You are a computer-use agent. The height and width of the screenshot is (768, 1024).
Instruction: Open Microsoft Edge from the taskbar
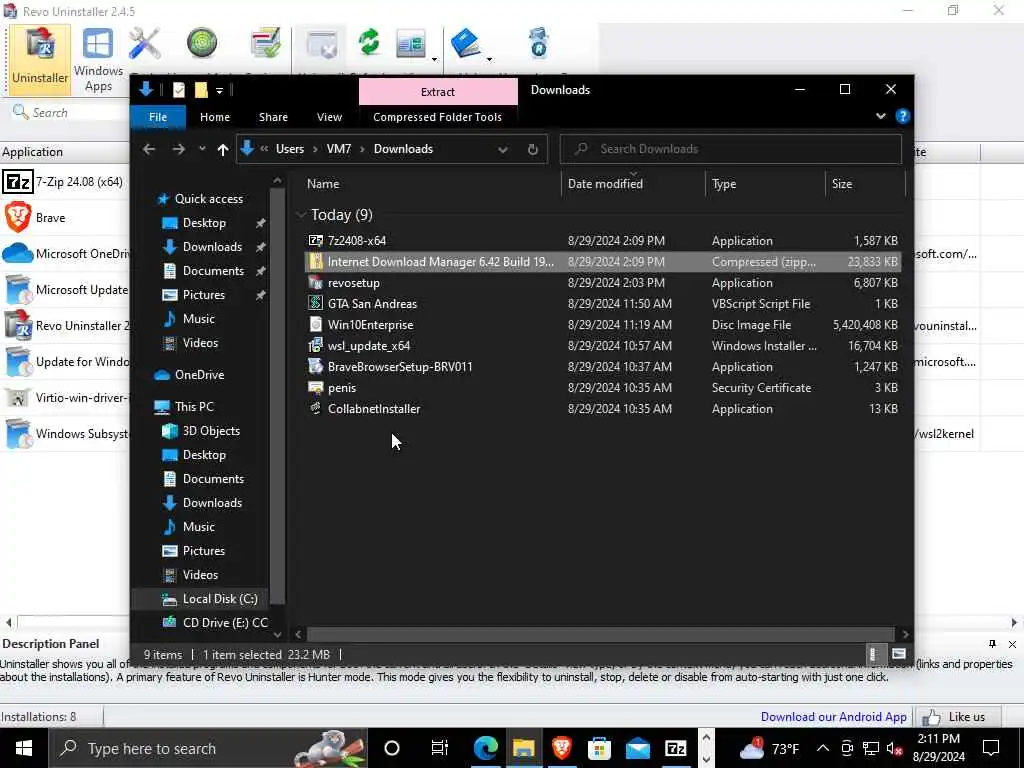[485, 748]
